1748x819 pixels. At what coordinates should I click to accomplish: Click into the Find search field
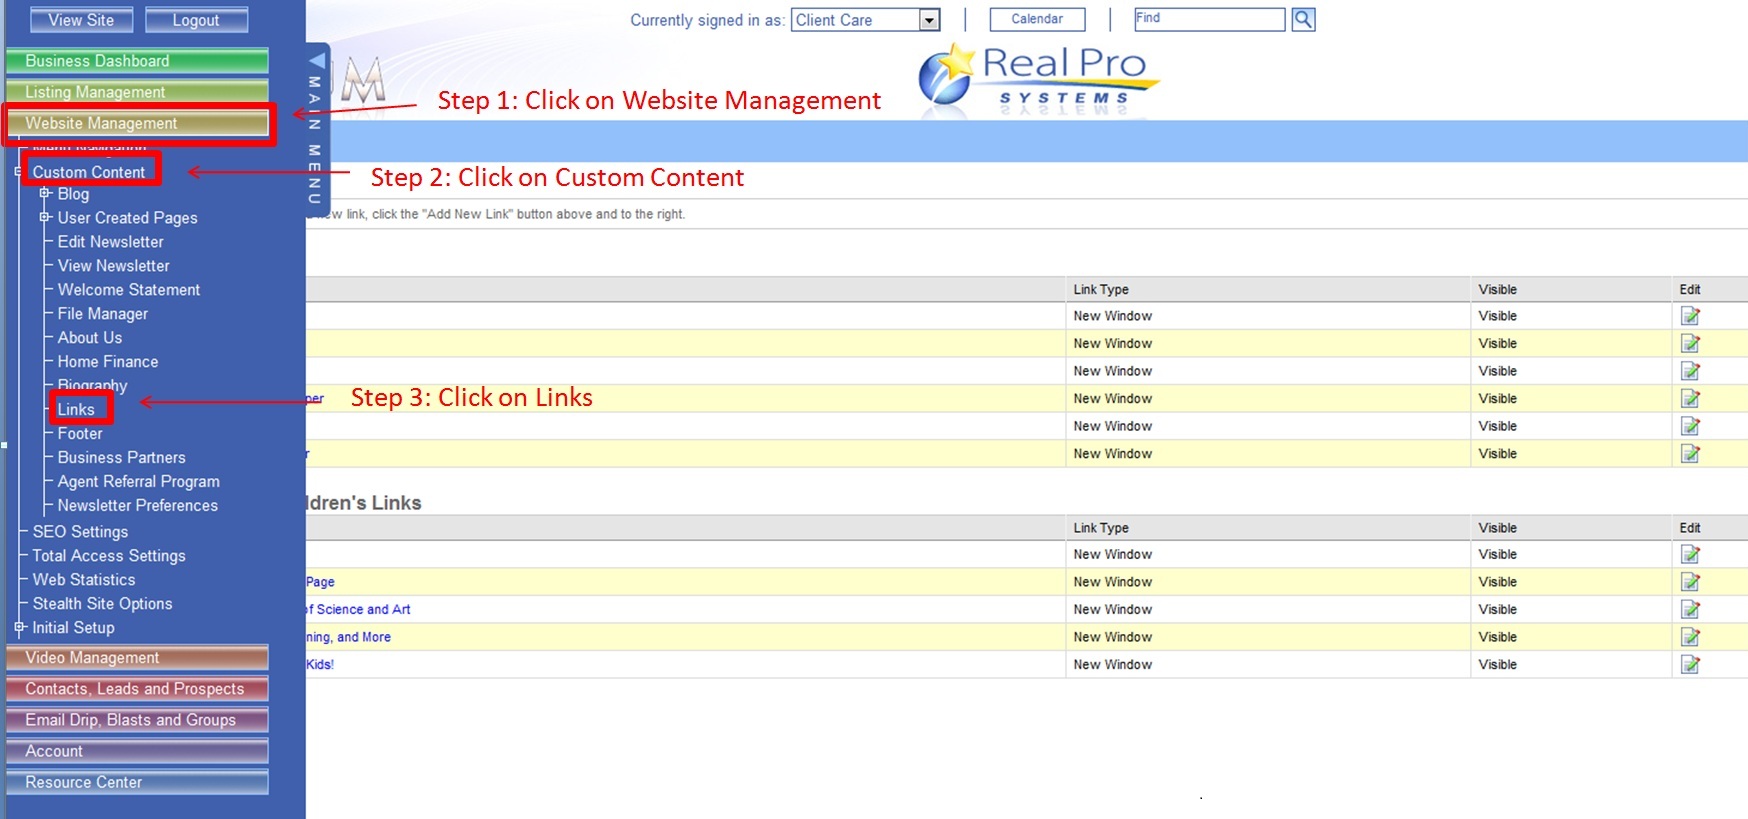click(x=1208, y=19)
